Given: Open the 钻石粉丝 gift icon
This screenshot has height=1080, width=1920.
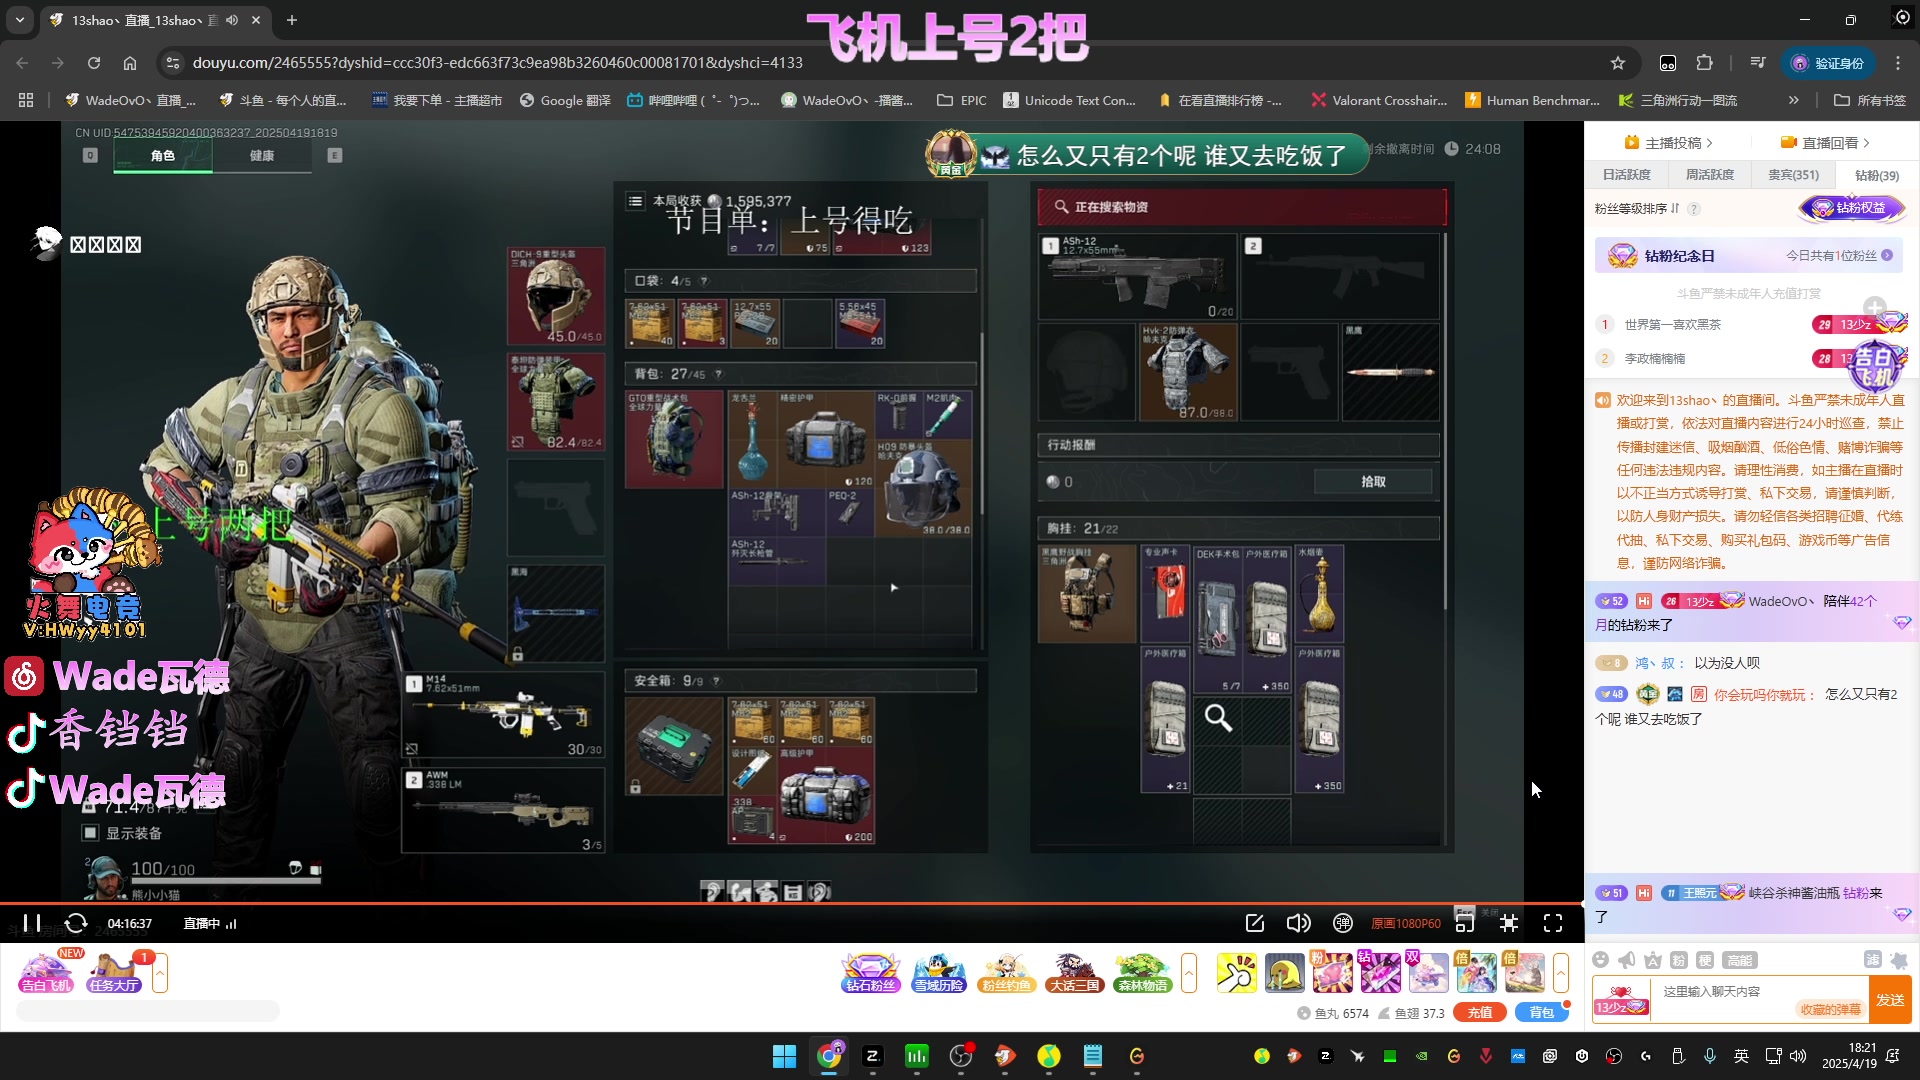Looking at the screenshot, I should point(870,972).
